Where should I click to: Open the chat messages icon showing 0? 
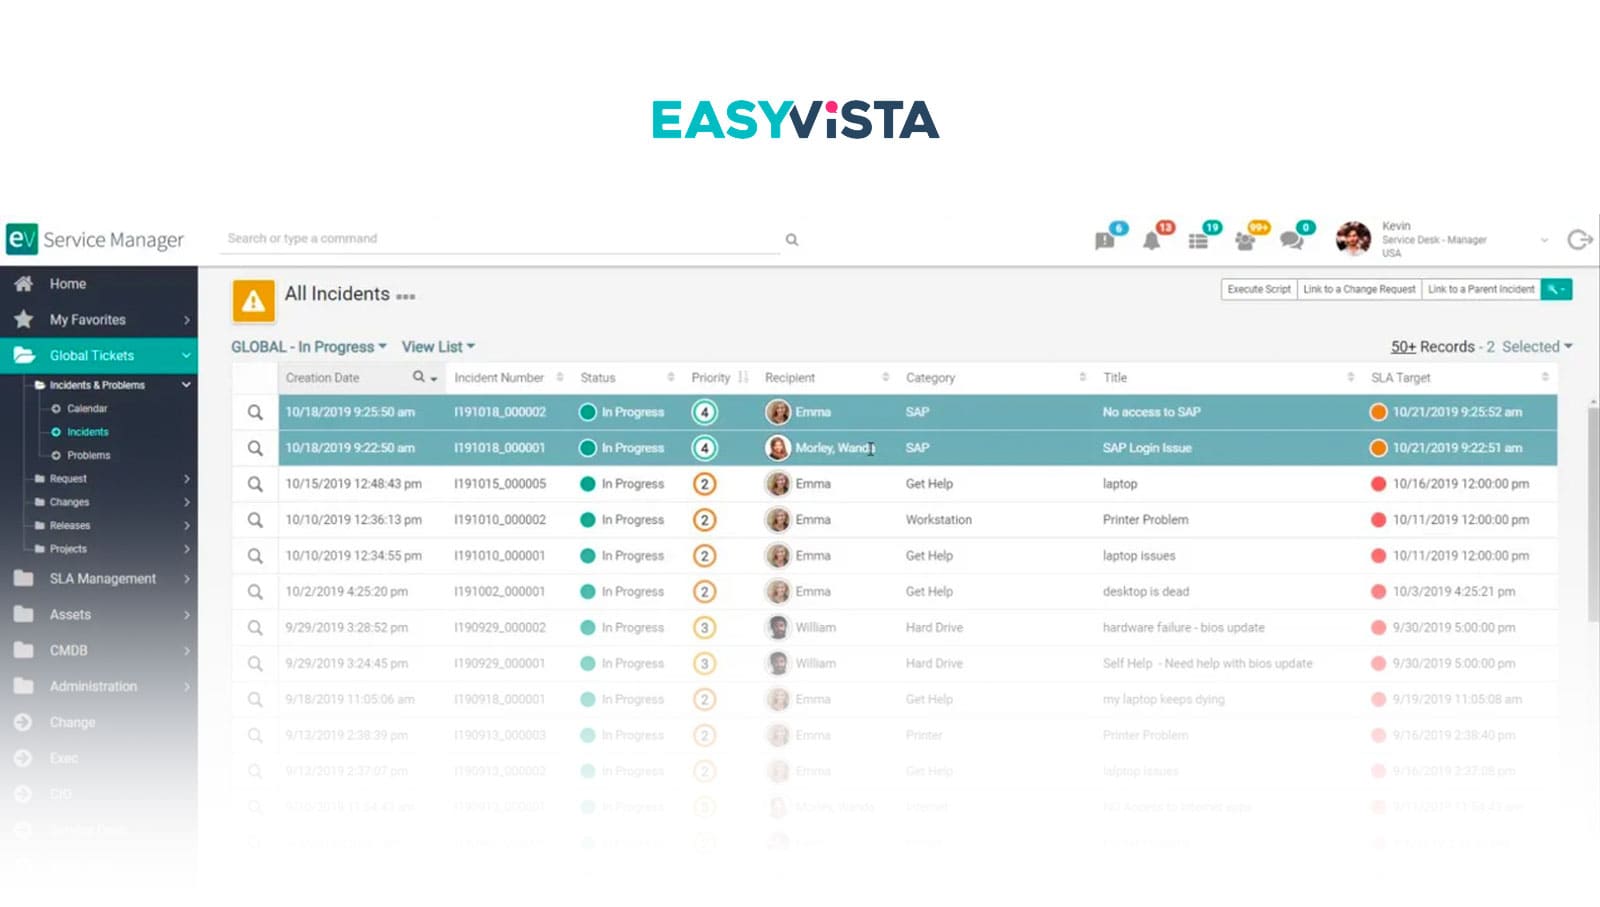click(1294, 239)
